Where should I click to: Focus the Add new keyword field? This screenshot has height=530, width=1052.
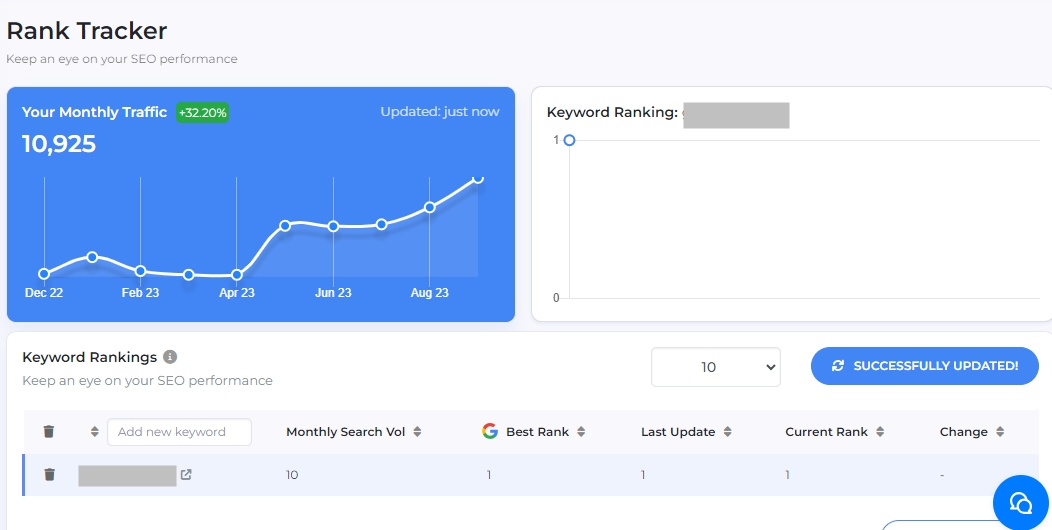[x=179, y=432]
